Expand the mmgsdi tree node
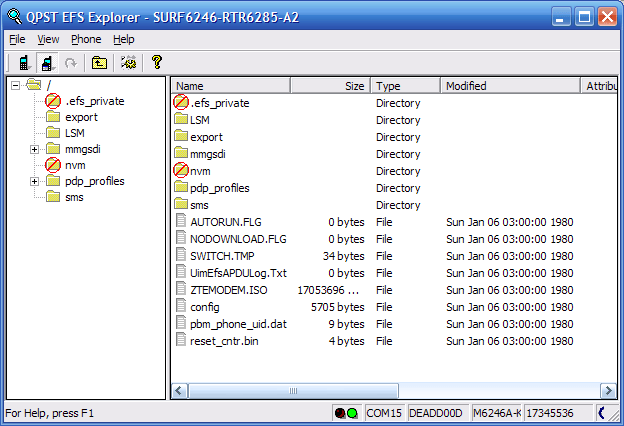Viewport: 624px width, 426px height. coord(35,149)
